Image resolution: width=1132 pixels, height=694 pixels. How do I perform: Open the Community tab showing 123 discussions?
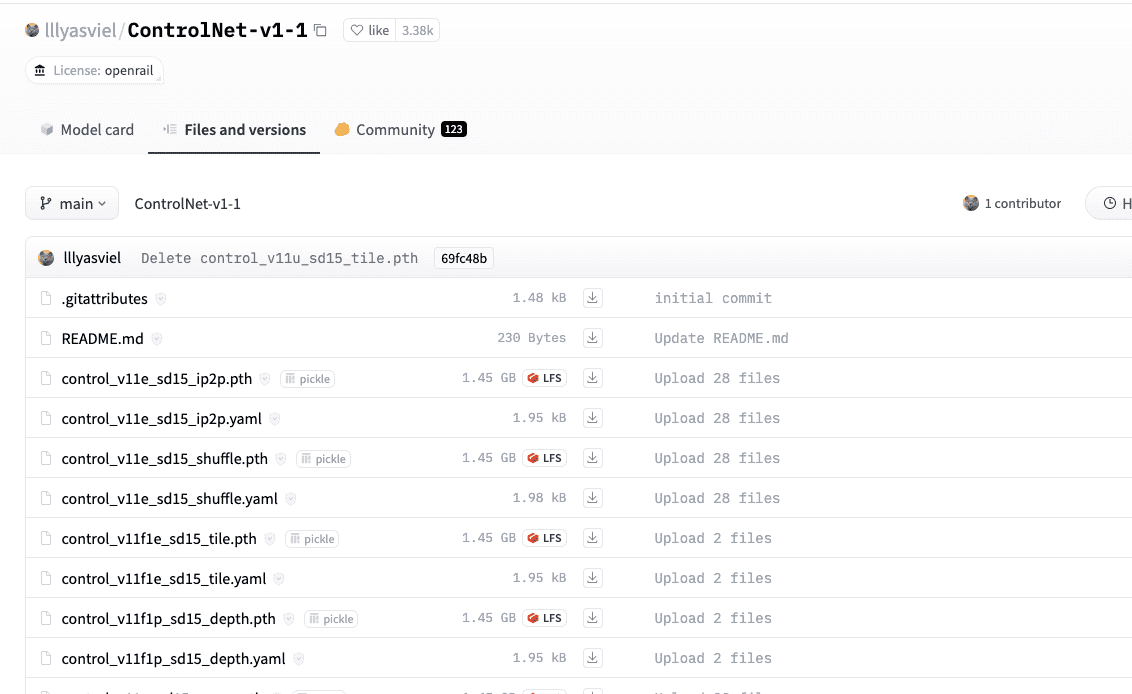click(x=399, y=129)
